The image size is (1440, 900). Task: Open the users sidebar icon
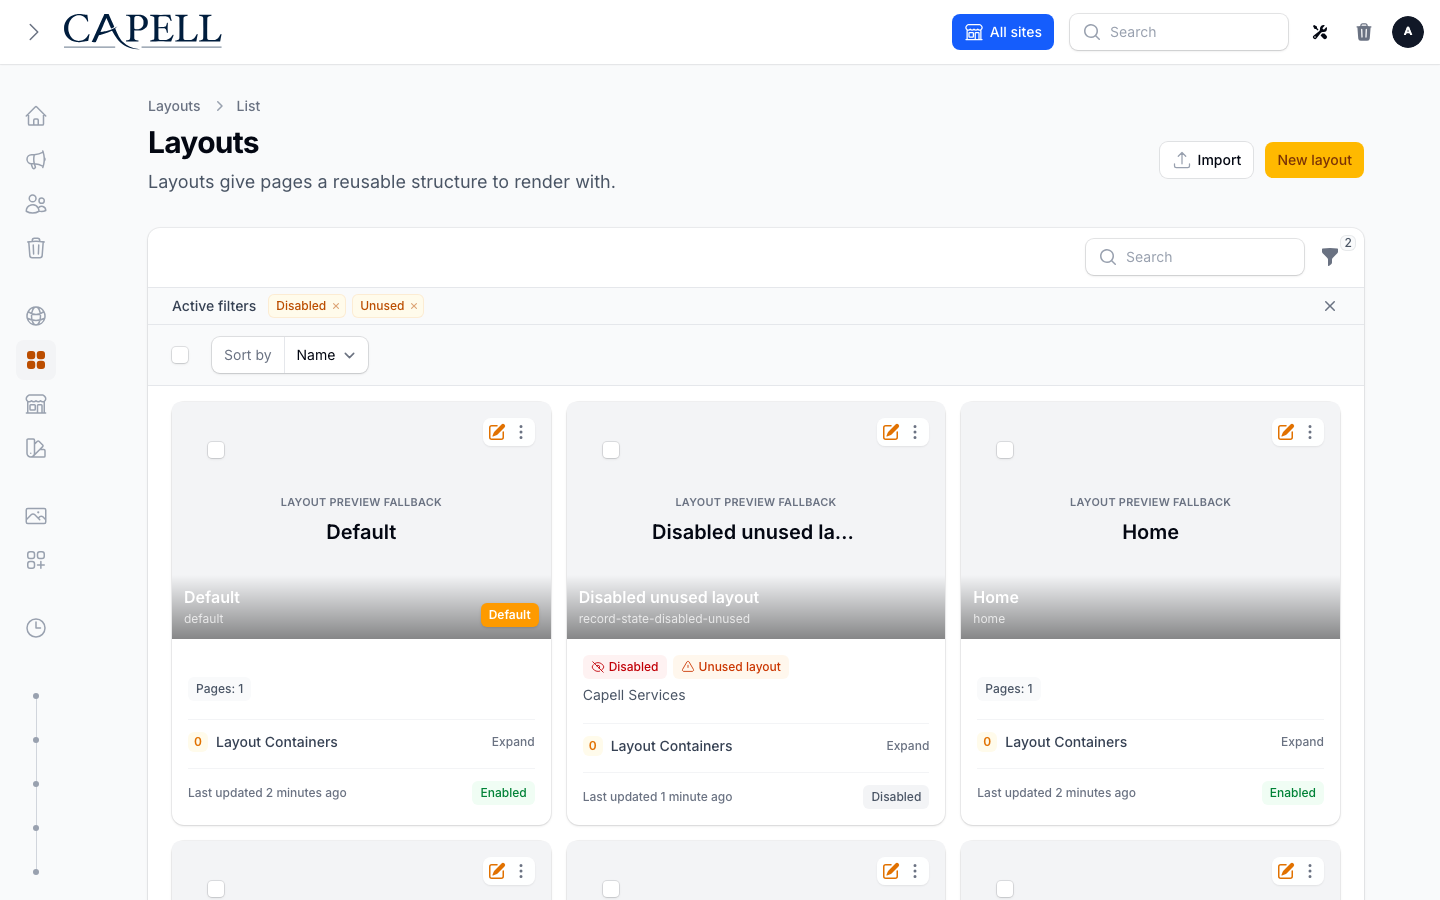tap(36, 204)
